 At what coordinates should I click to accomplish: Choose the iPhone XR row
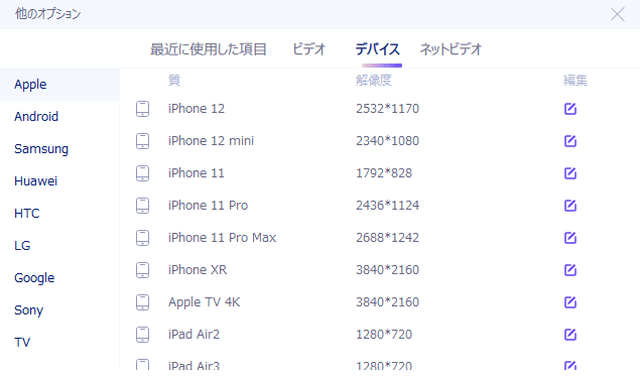(x=380, y=270)
